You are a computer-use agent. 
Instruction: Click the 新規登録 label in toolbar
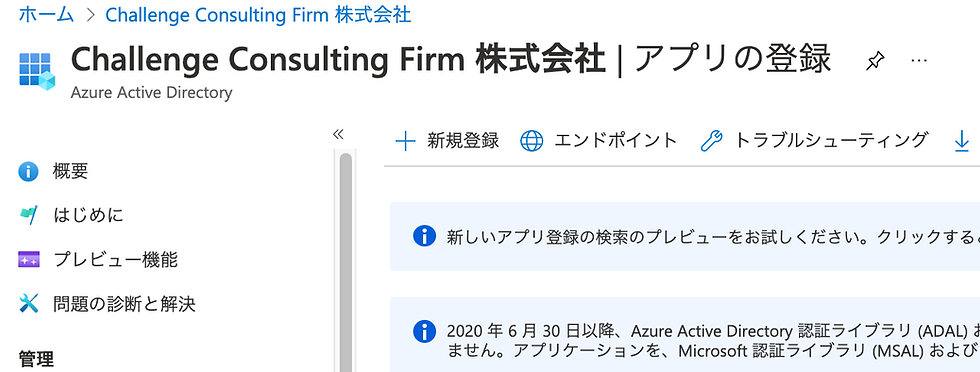click(463, 141)
